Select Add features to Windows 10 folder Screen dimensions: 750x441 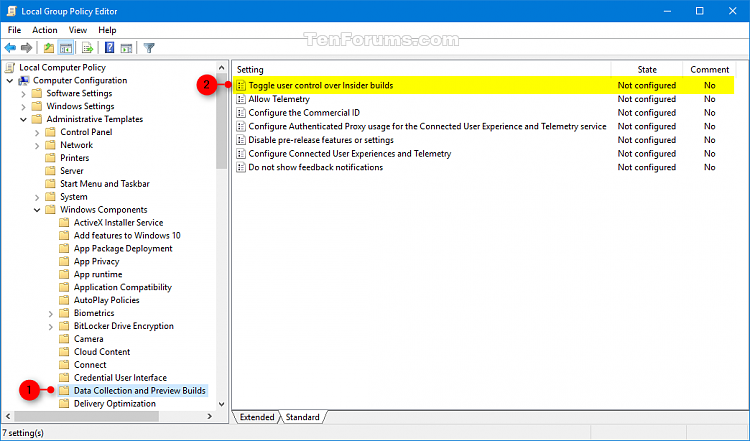[127, 235]
